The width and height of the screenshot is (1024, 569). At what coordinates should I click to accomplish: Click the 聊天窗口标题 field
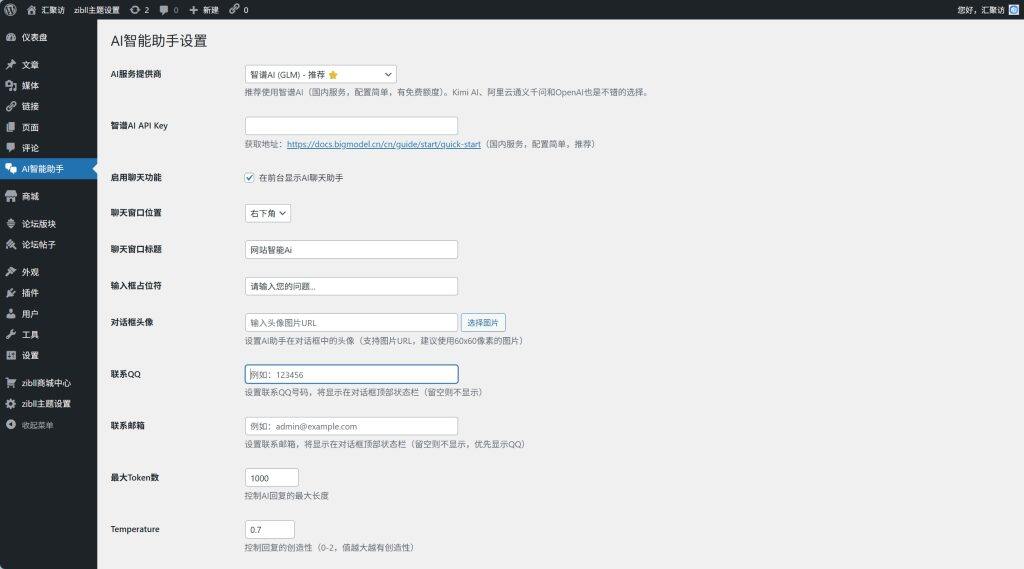coord(351,250)
